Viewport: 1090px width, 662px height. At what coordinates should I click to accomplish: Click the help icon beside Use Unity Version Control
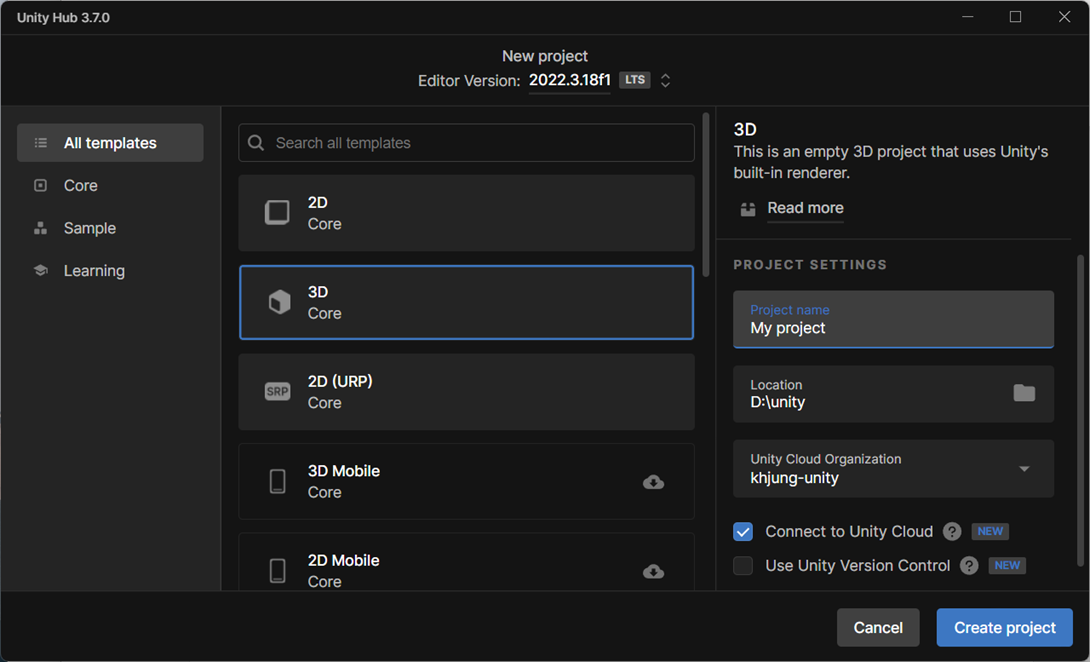[x=969, y=566]
